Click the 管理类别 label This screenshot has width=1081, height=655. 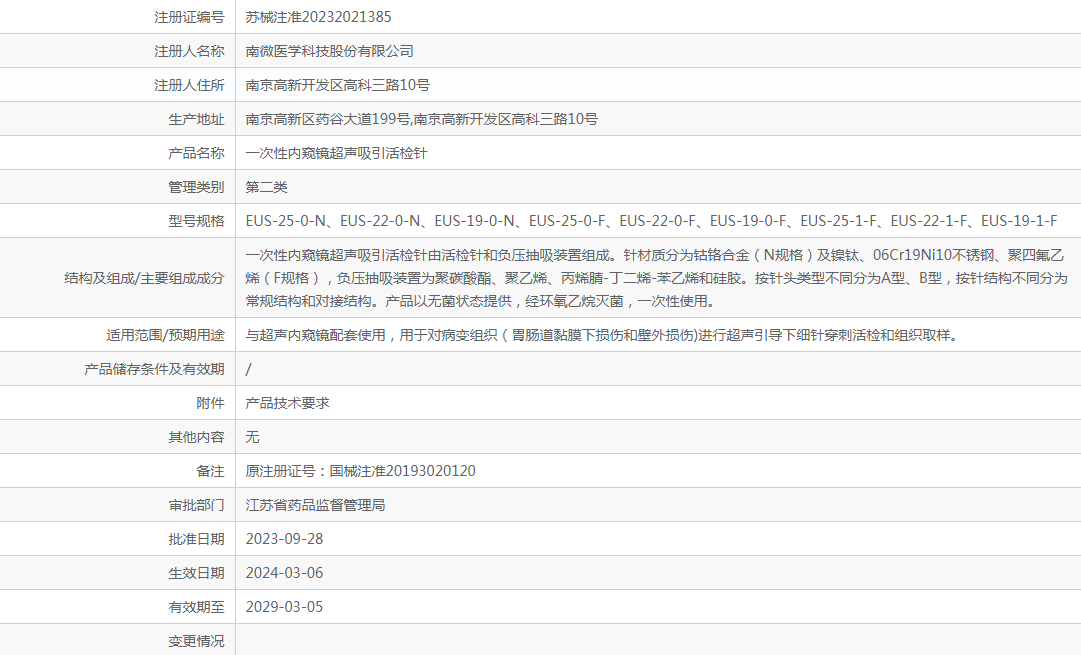pyautogui.click(x=196, y=187)
